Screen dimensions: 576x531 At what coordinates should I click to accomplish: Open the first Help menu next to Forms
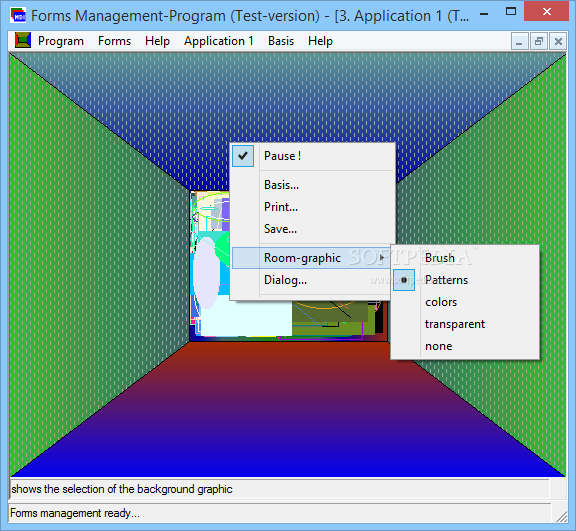click(157, 41)
